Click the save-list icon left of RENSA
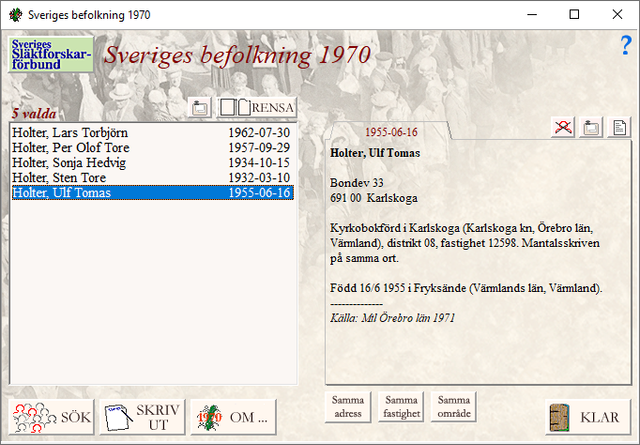The width and height of the screenshot is (640, 445). pos(200,107)
